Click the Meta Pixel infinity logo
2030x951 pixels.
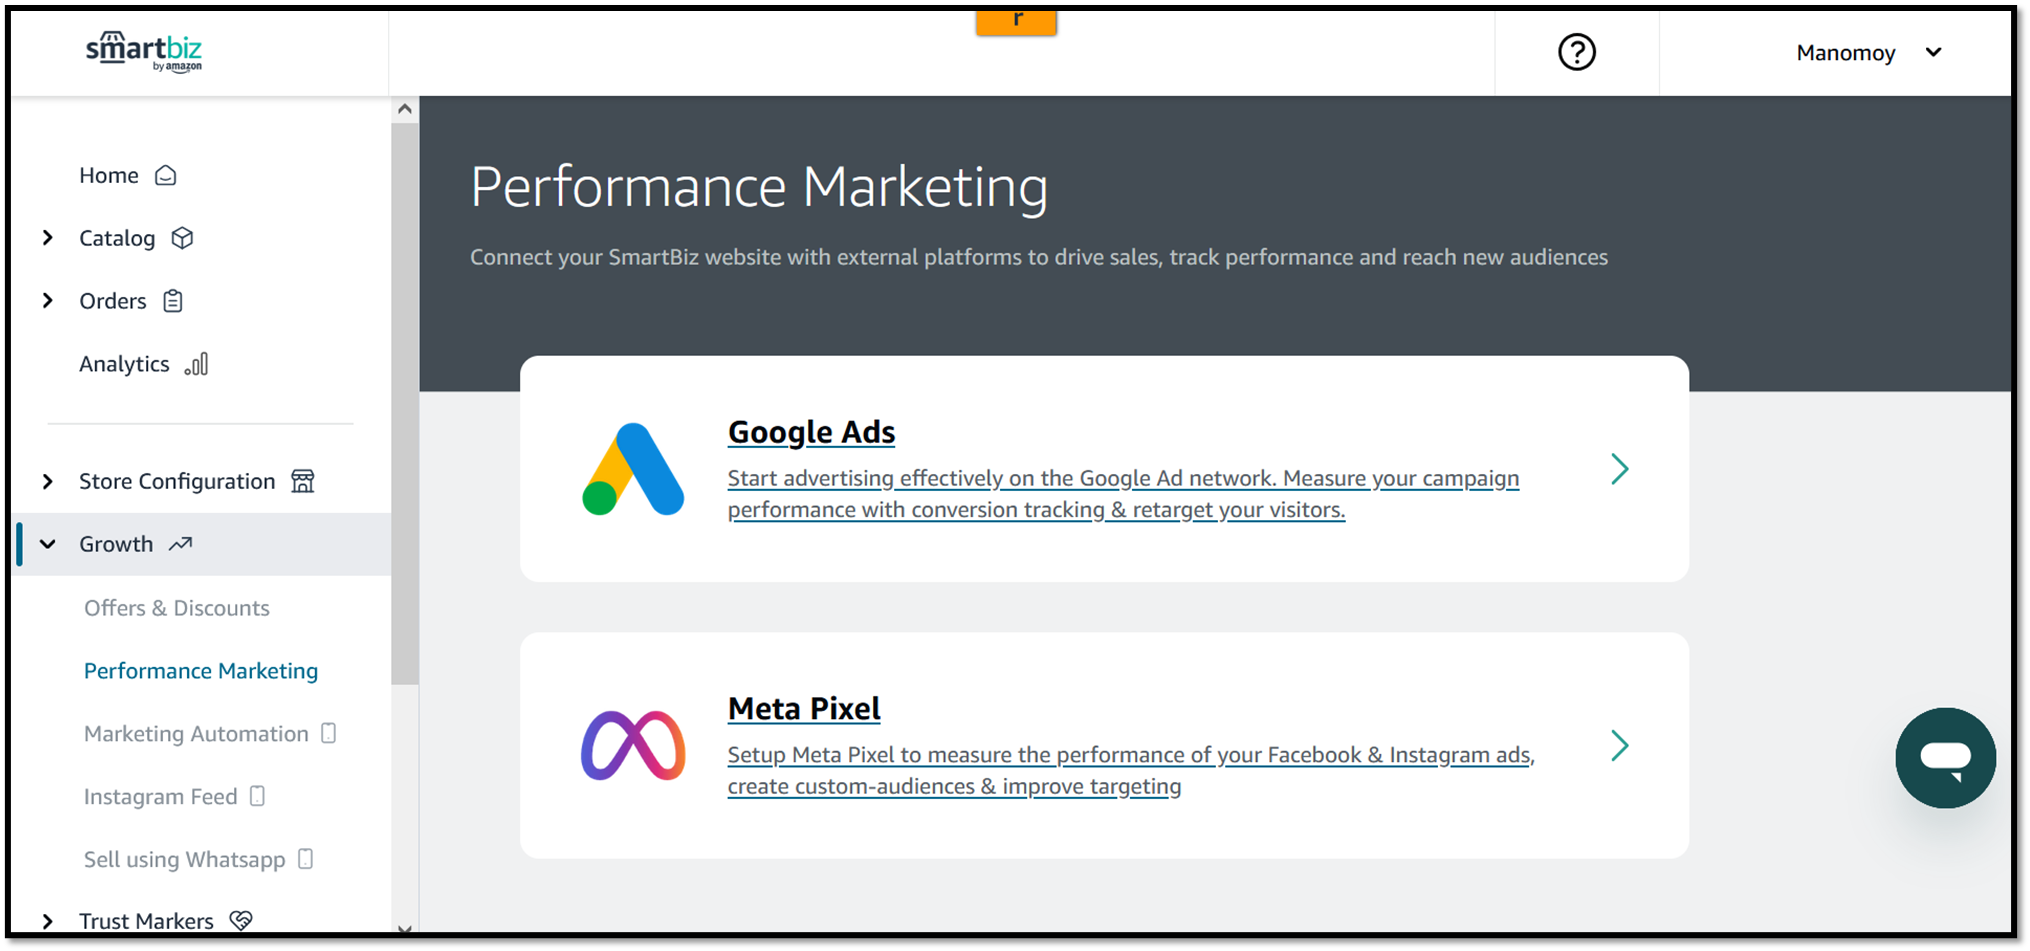[x=633, y=745]
